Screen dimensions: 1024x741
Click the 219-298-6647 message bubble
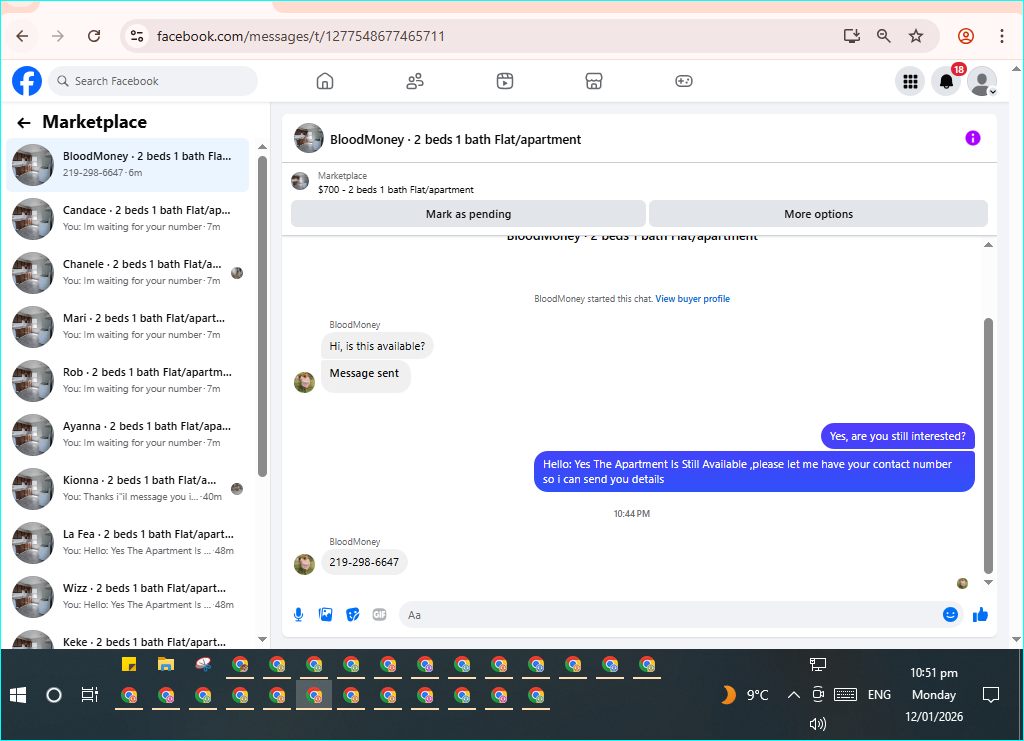[x=364, y=562]
